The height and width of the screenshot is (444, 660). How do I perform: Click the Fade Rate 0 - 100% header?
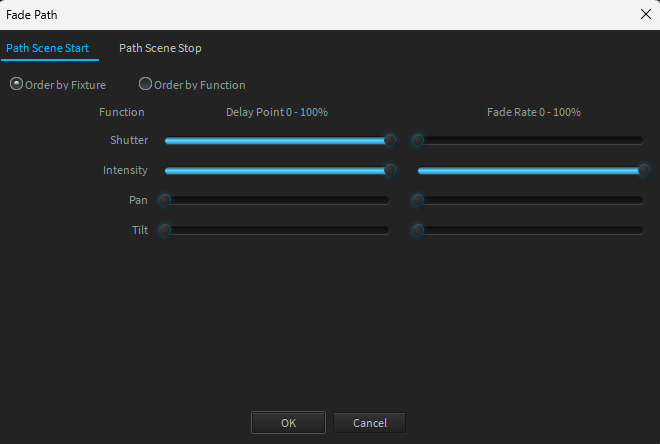coord(533,112)
